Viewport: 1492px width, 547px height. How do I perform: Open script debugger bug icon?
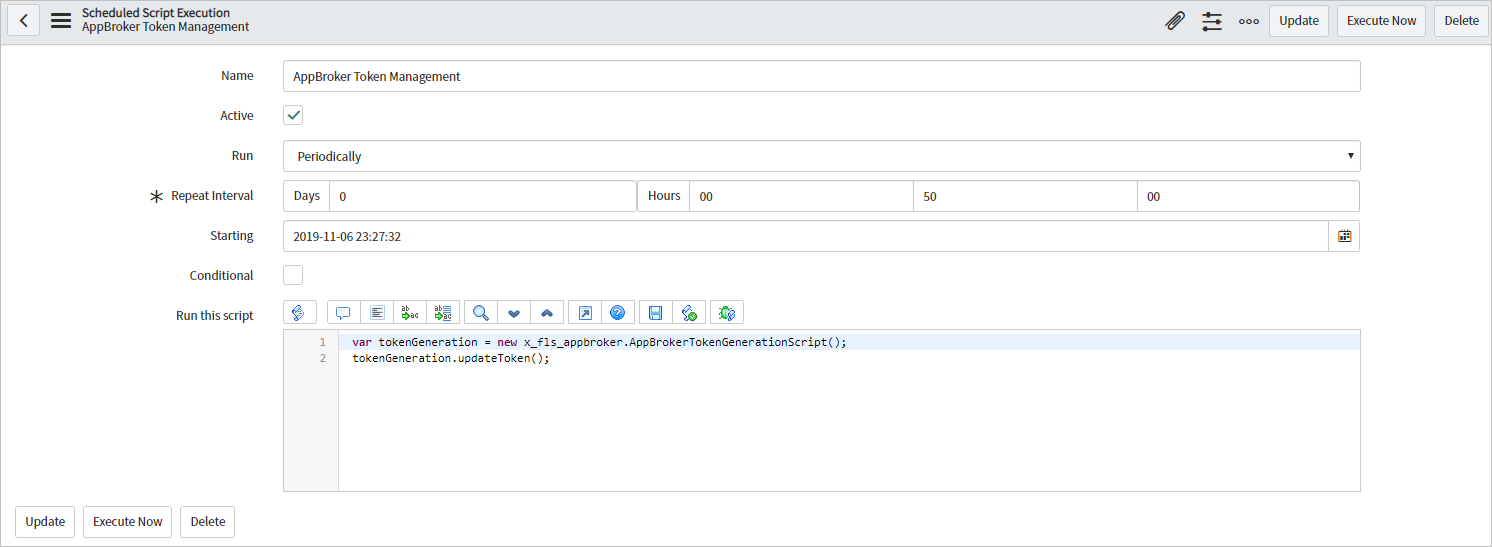click(727, 312)
